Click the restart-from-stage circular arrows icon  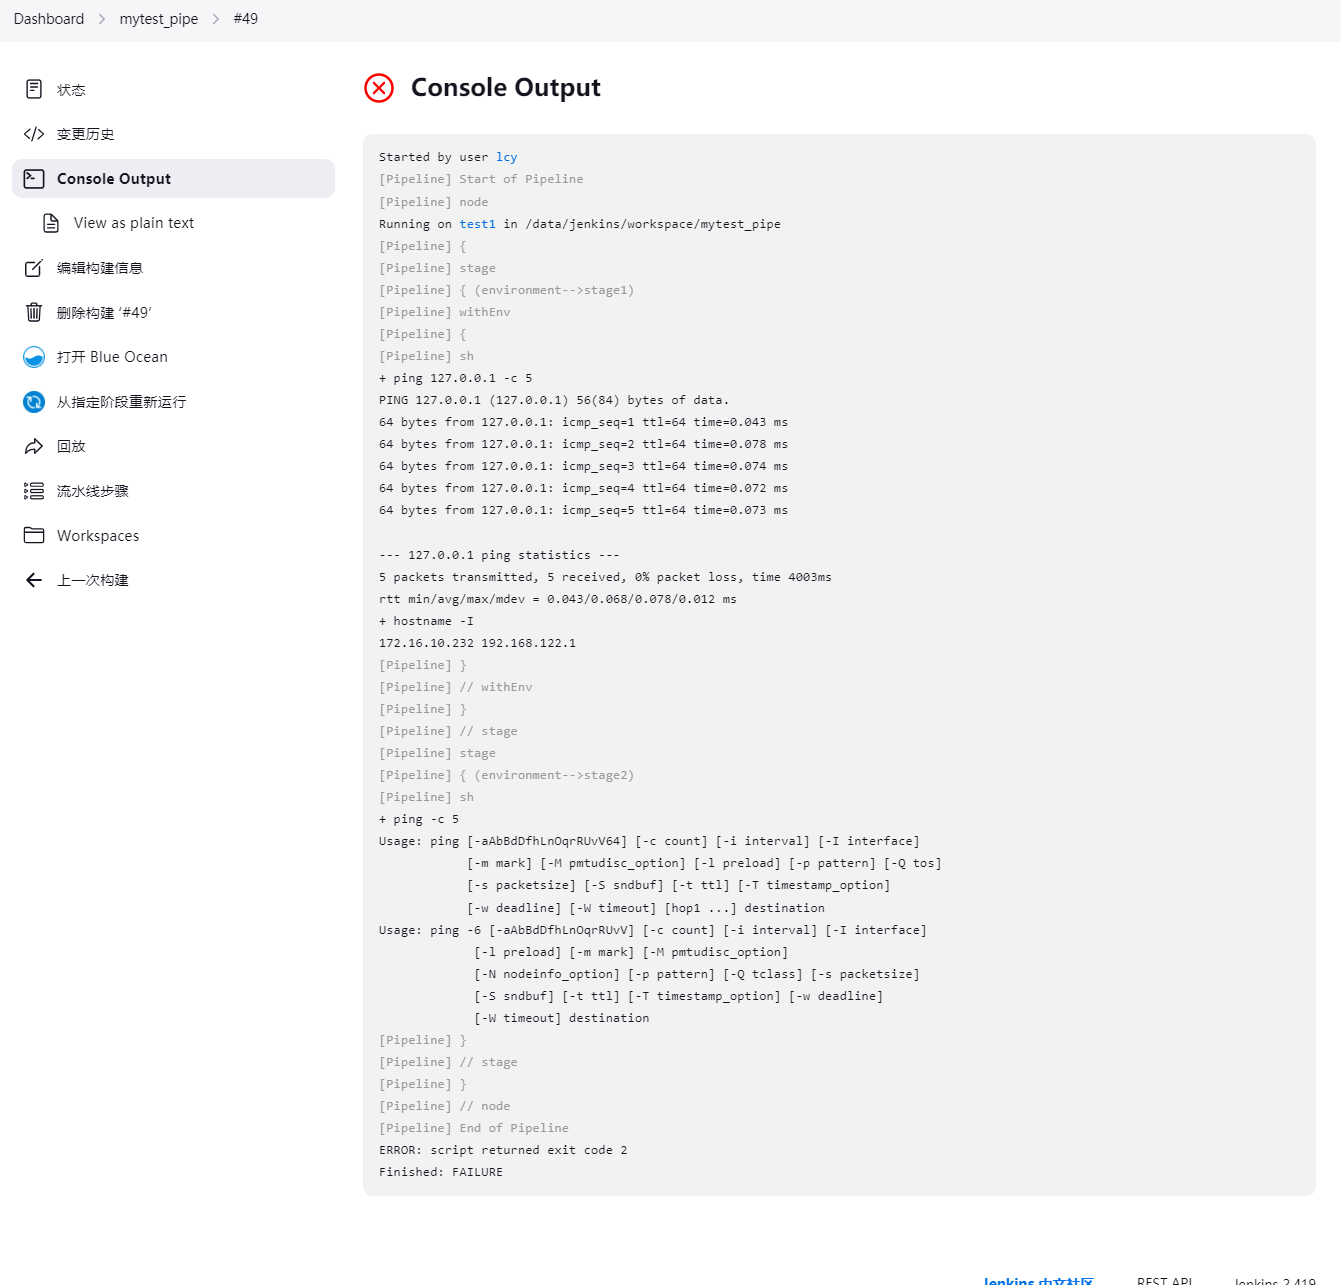34,402
